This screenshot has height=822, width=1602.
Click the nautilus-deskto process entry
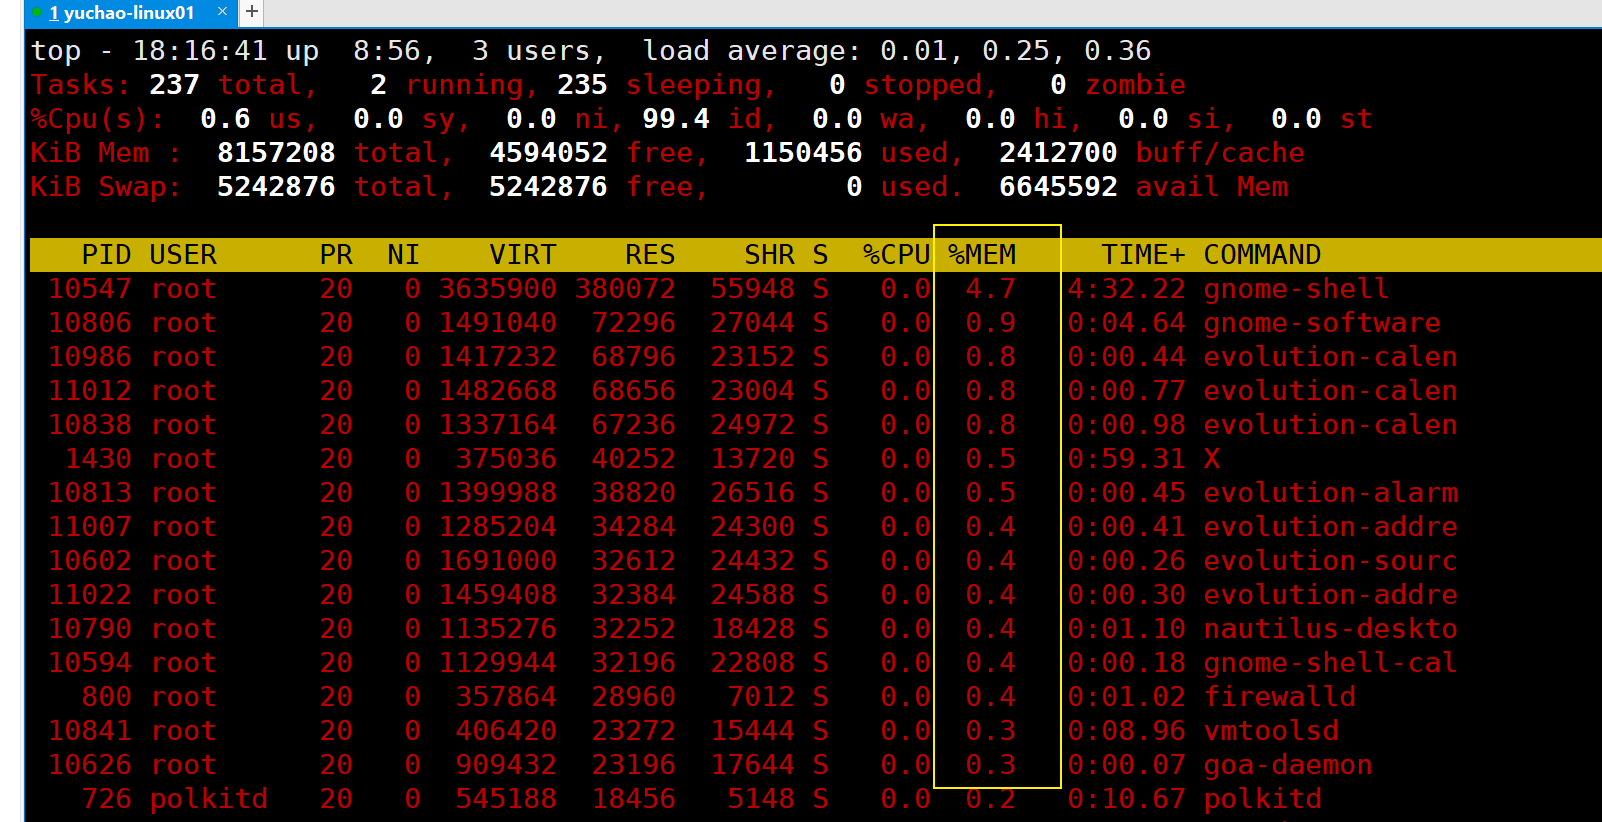tap(1330, 629)
